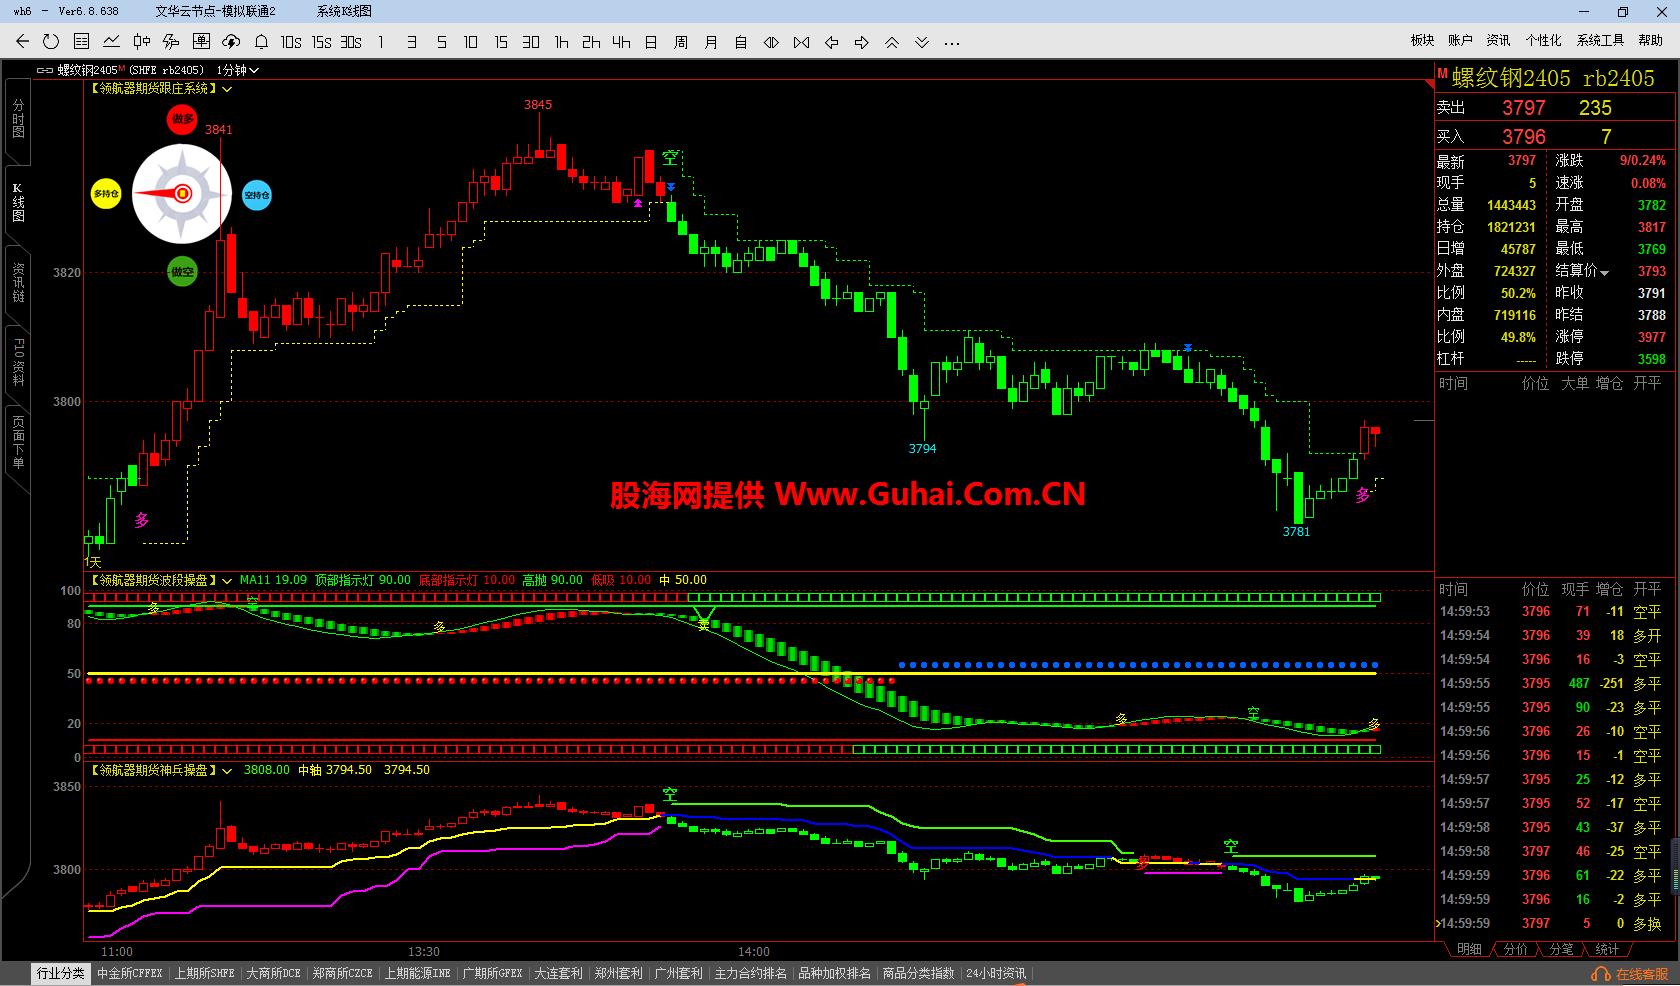The height and width of the screenshot is (986, 1680).
Task: Switch to the 分价 tab on right panel
Action: (1515, 950)
